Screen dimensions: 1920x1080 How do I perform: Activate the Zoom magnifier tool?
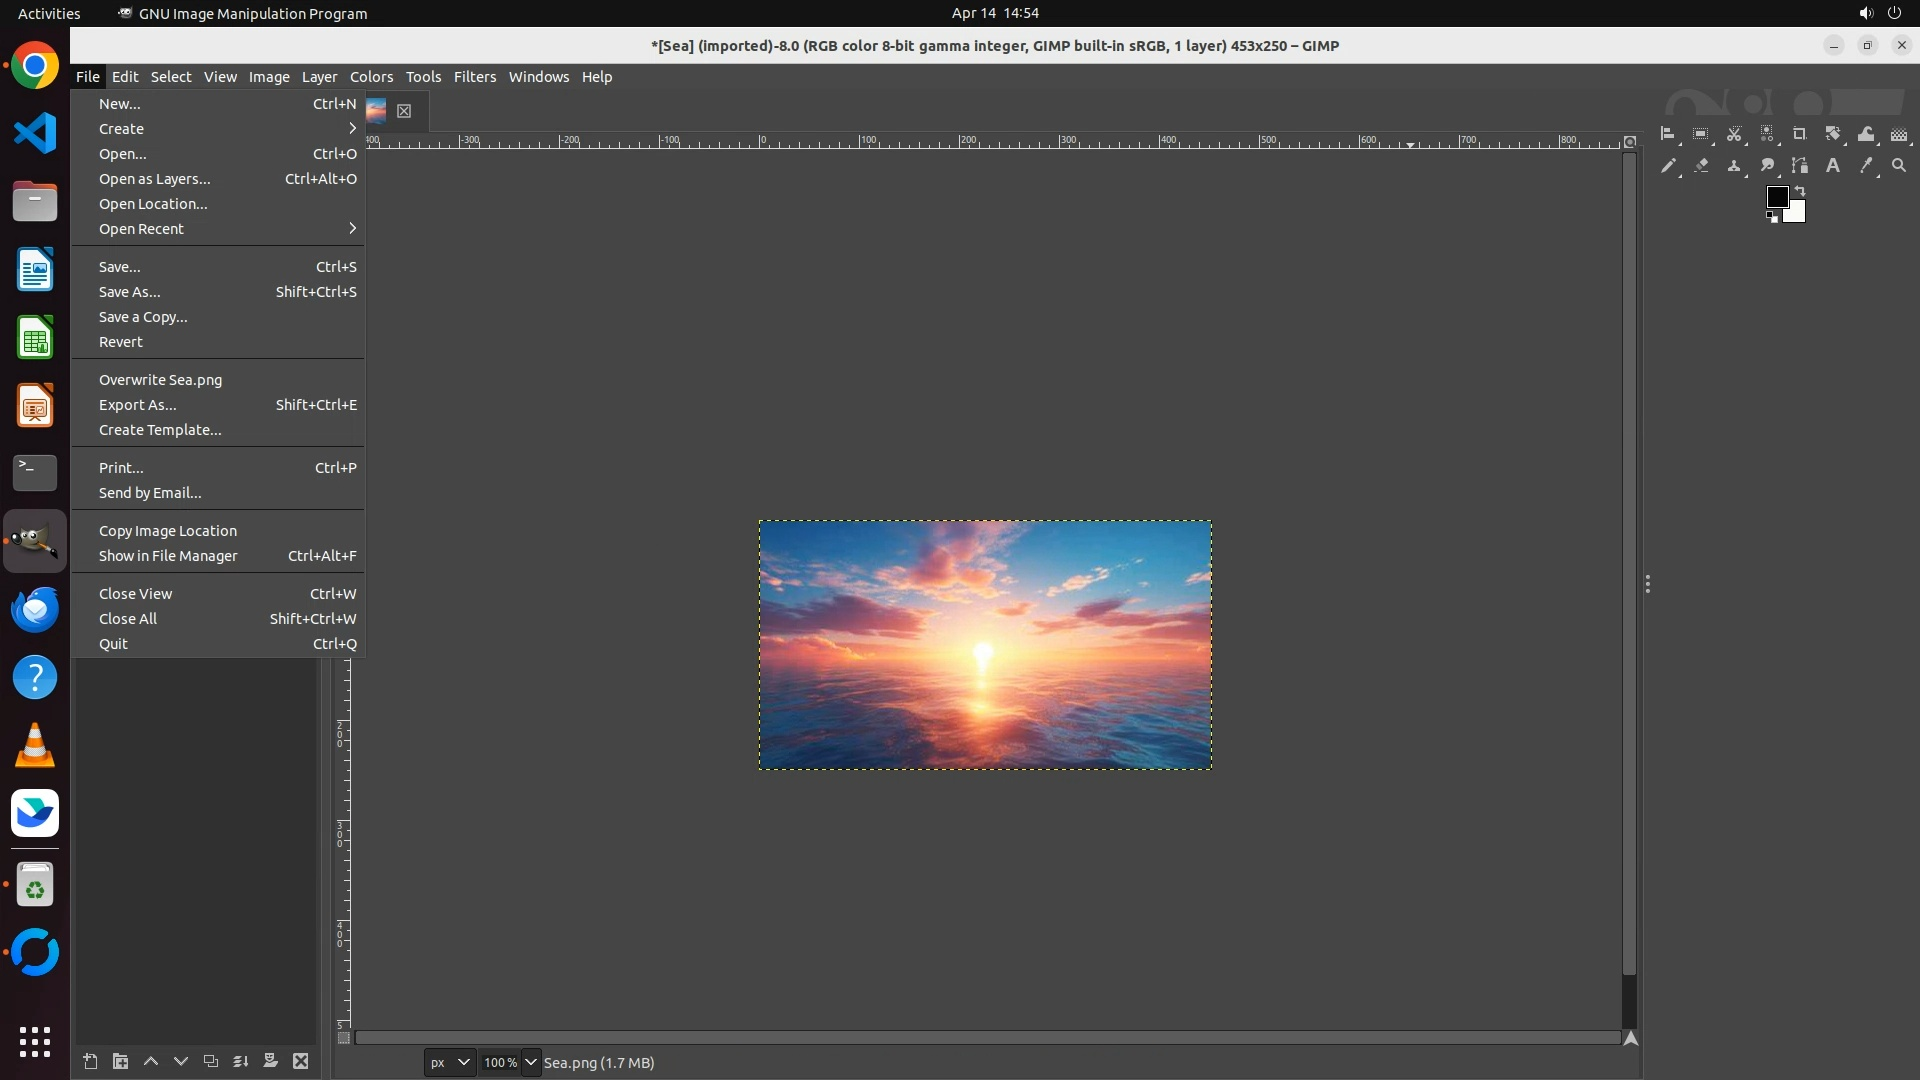click(x=1899, y=166)
